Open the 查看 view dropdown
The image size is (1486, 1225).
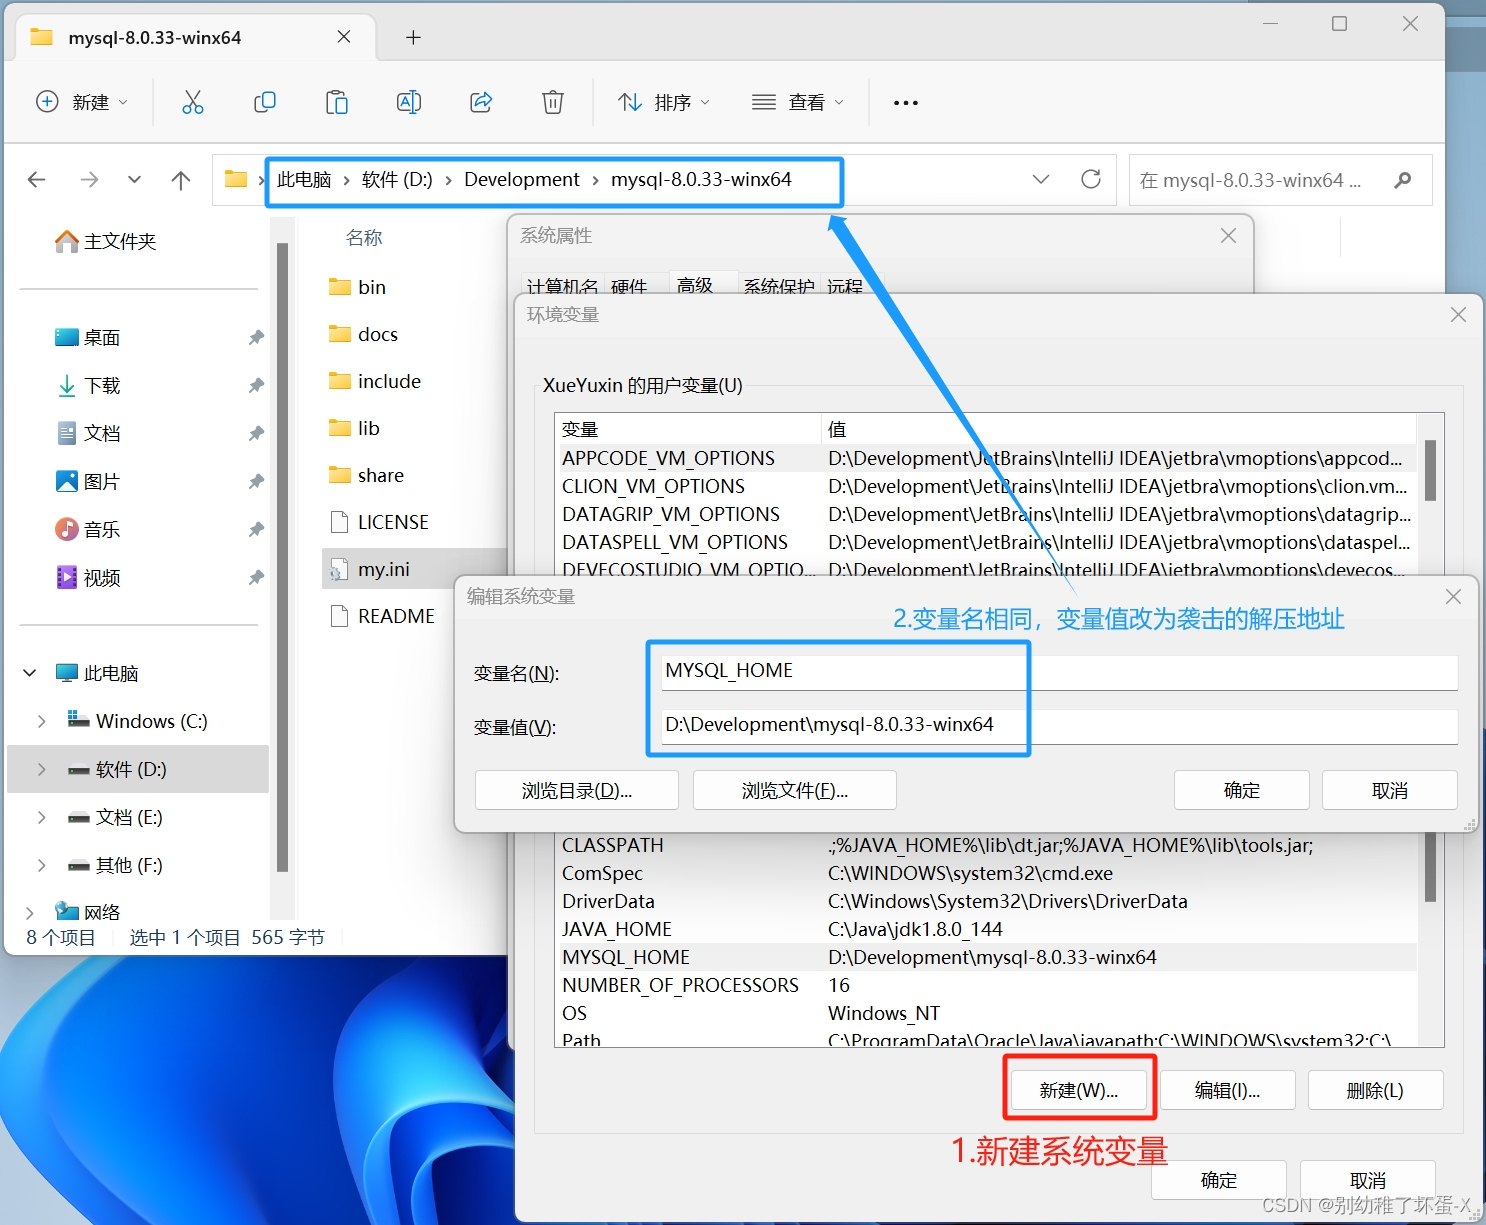[x=798, y=102]
